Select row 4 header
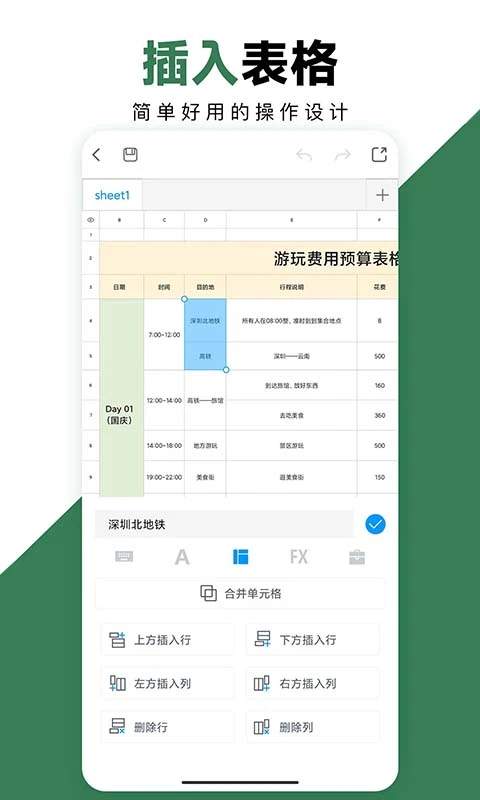The image size is (480, 800). point(91,321)
